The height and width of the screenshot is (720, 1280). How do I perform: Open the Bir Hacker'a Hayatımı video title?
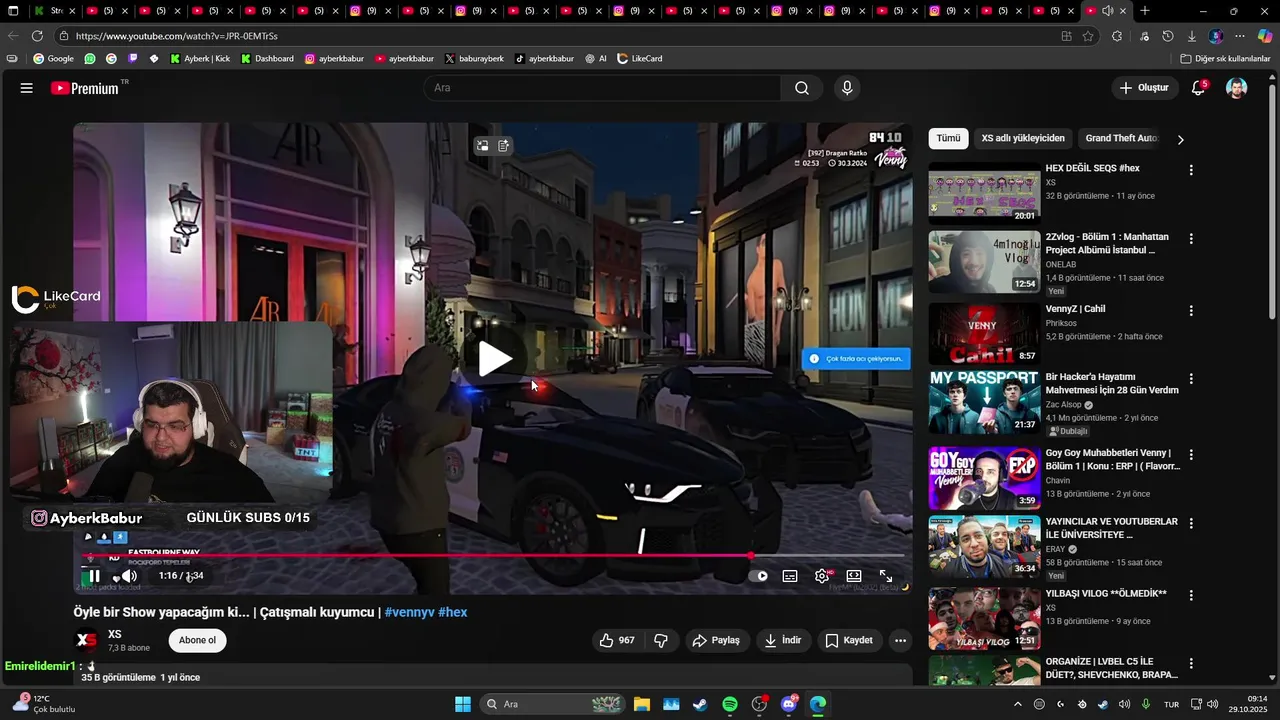[x=1112, y=383]
